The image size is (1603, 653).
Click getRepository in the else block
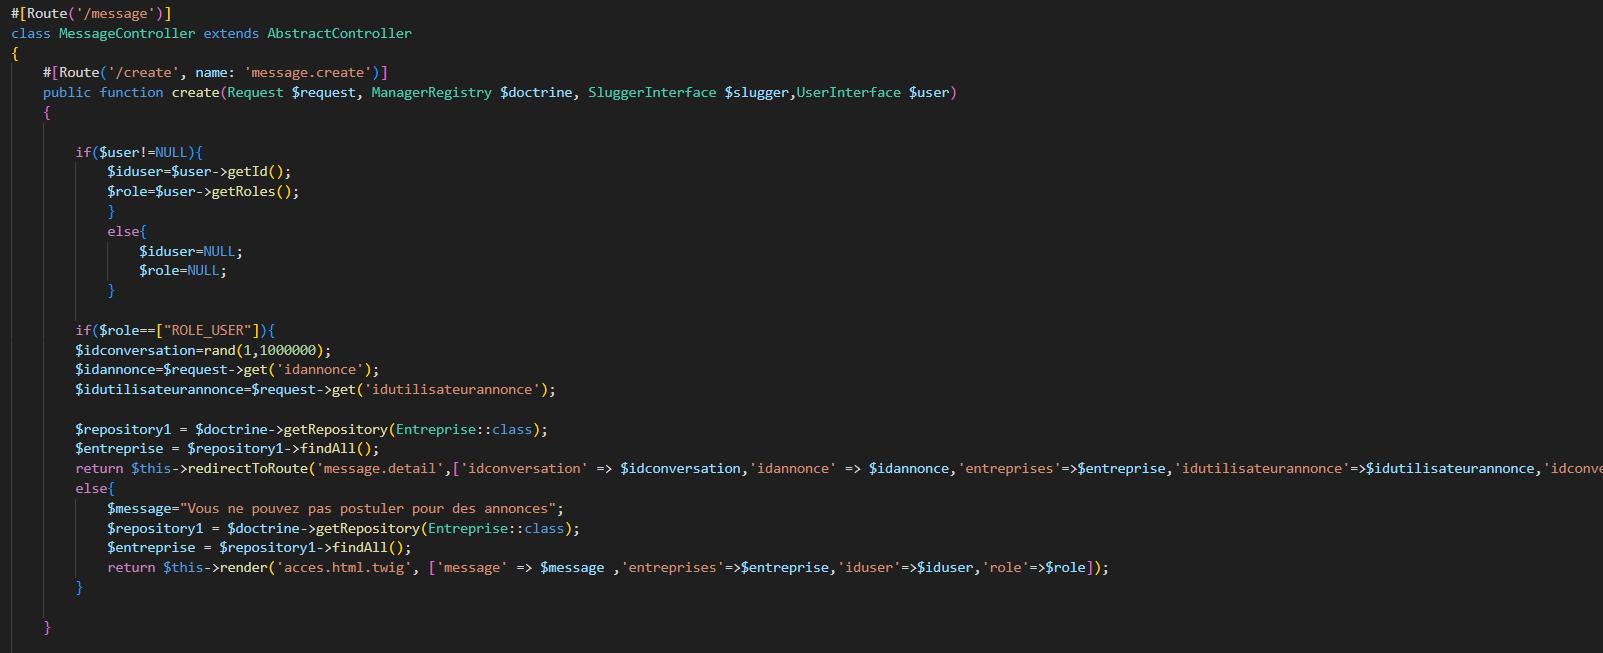[x=367, y=528]
